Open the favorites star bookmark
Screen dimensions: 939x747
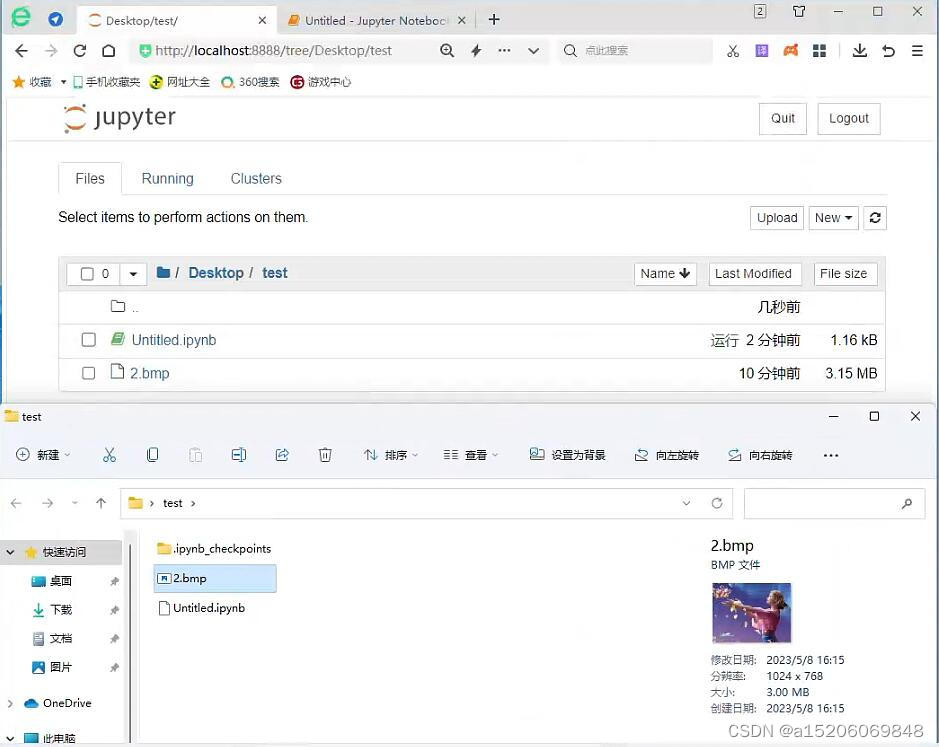[32, 82]
